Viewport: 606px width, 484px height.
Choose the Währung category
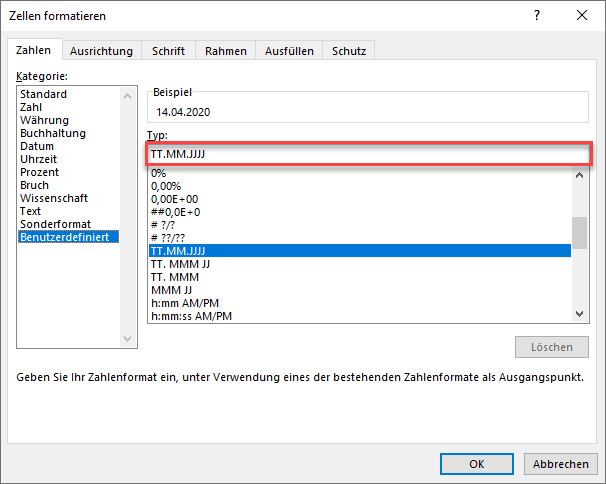tap(69, 120)
